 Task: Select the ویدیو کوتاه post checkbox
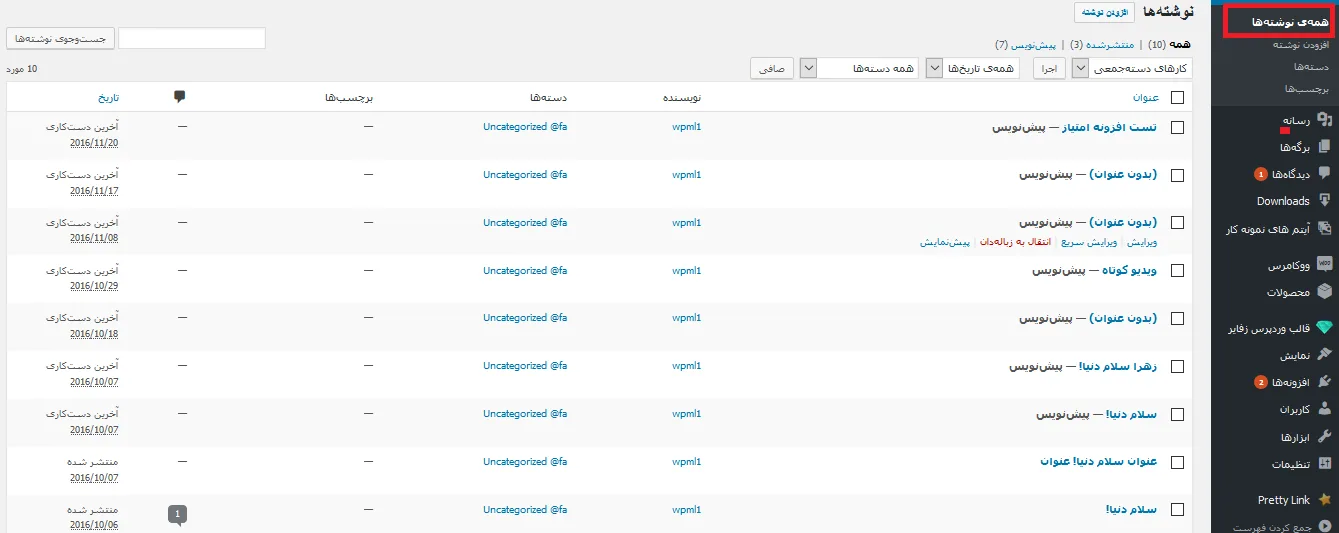1177,271
